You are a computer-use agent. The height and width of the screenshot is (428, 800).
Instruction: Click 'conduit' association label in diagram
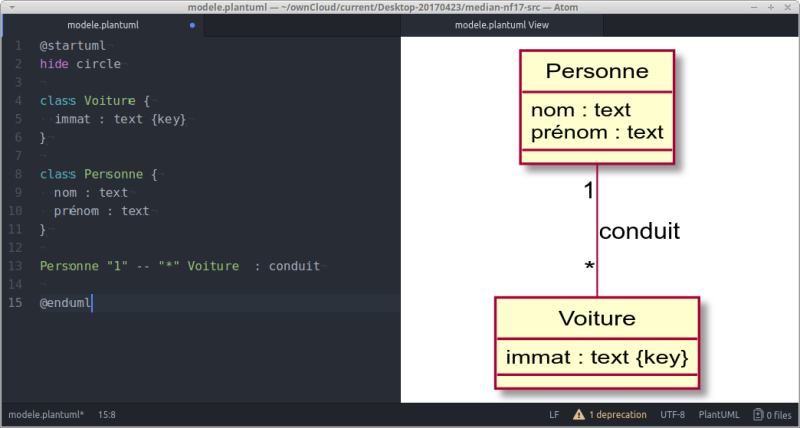(639, 232)
